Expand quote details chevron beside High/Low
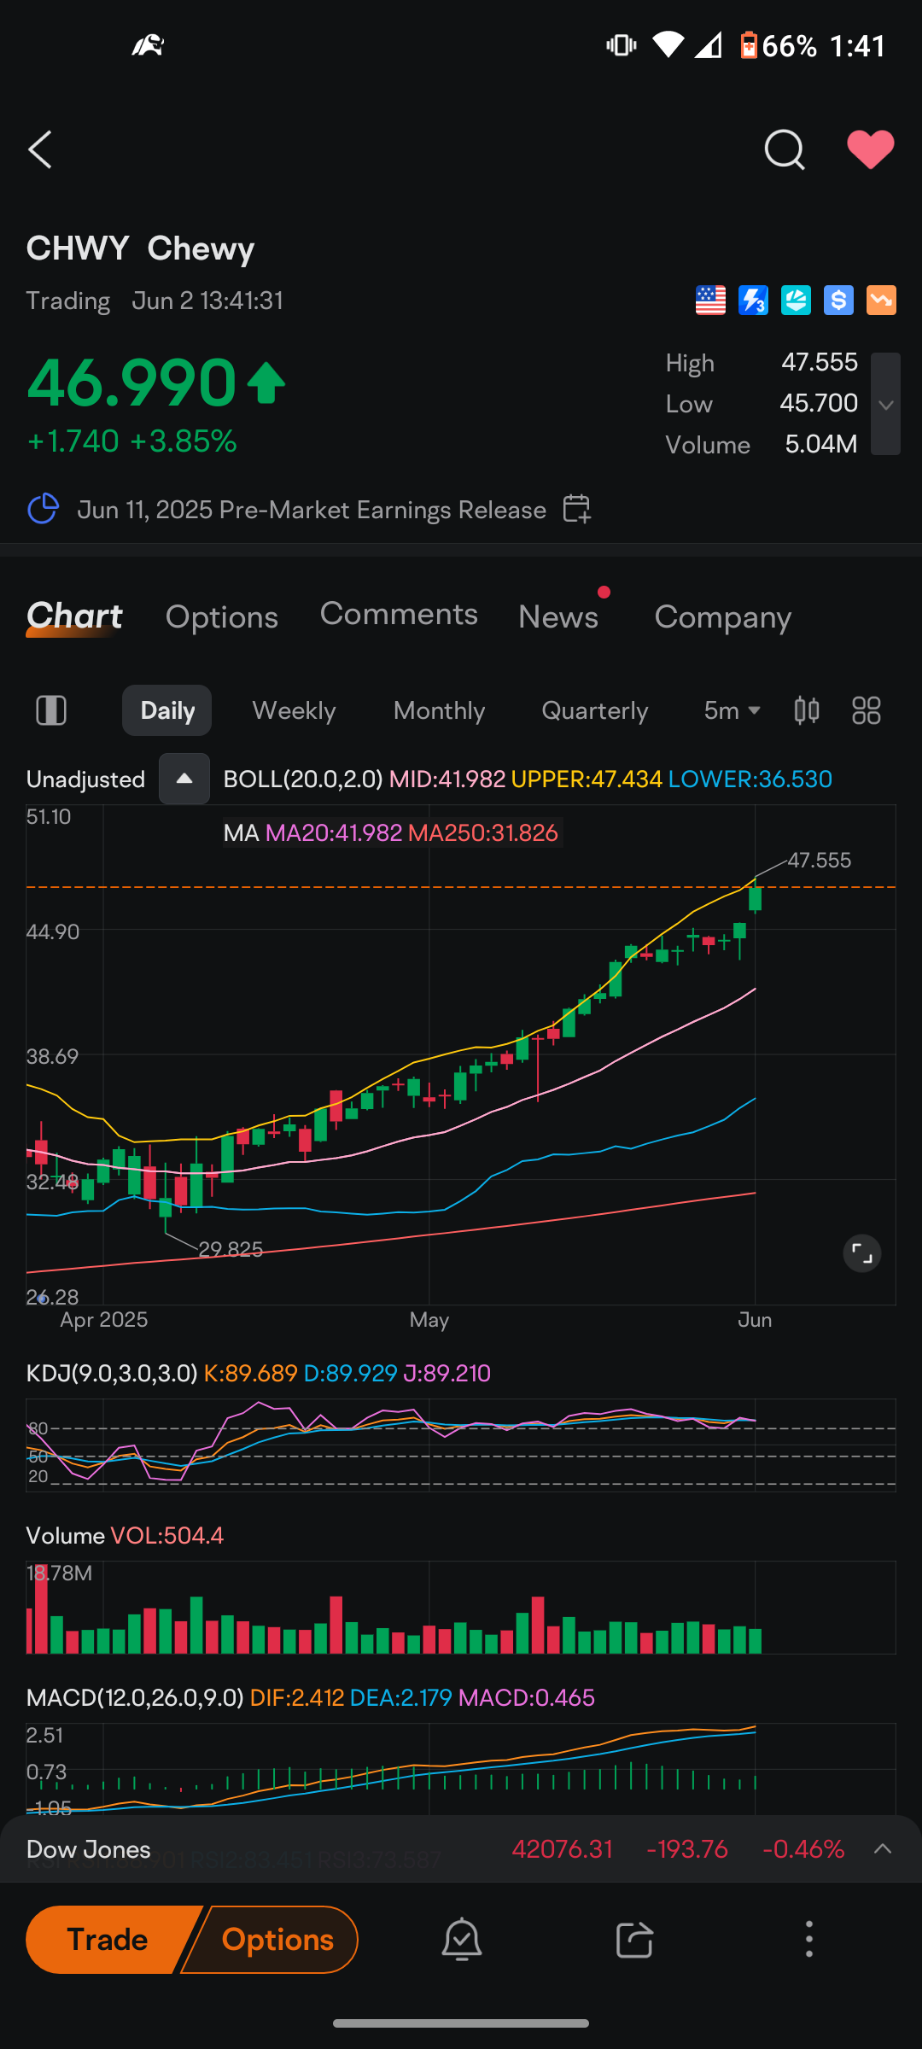This screenshot has height=2049, width=922. tap(886, 404)
